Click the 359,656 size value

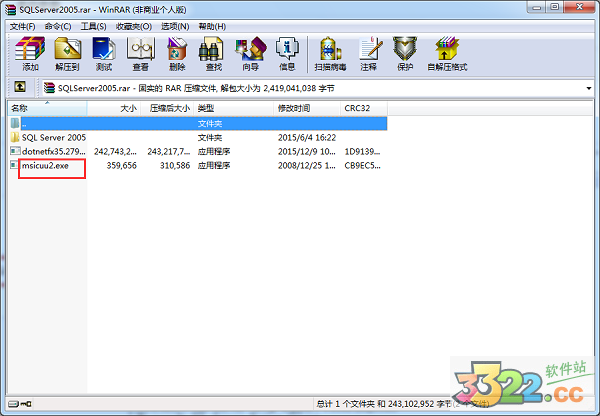click(x=121, y=165)
